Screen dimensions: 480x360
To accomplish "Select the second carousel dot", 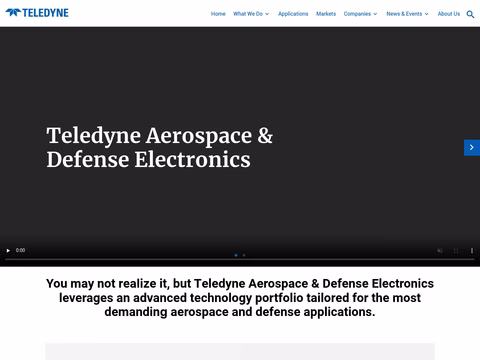I will pyautogui.click(x=244, y=255).
